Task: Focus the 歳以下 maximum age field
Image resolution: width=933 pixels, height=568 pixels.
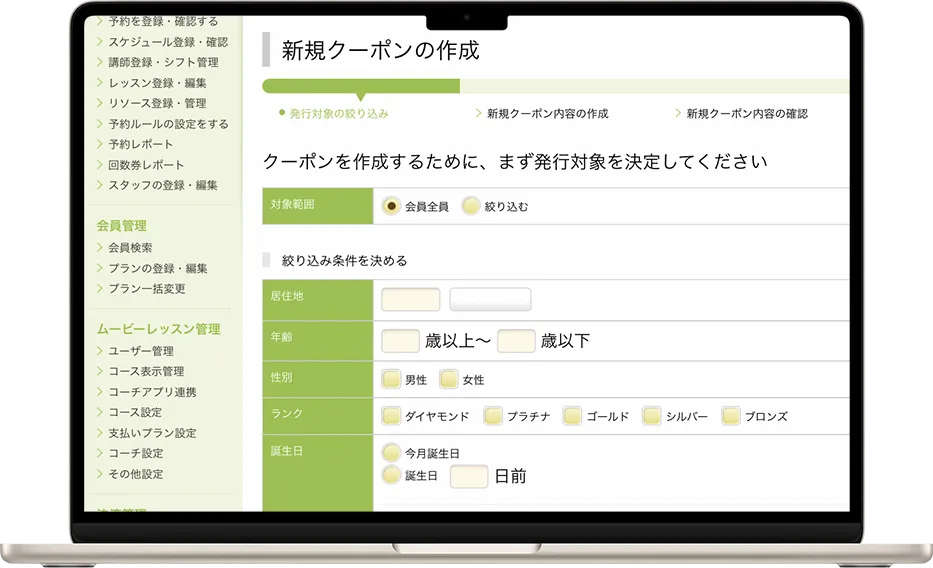Action: [516, 341]
